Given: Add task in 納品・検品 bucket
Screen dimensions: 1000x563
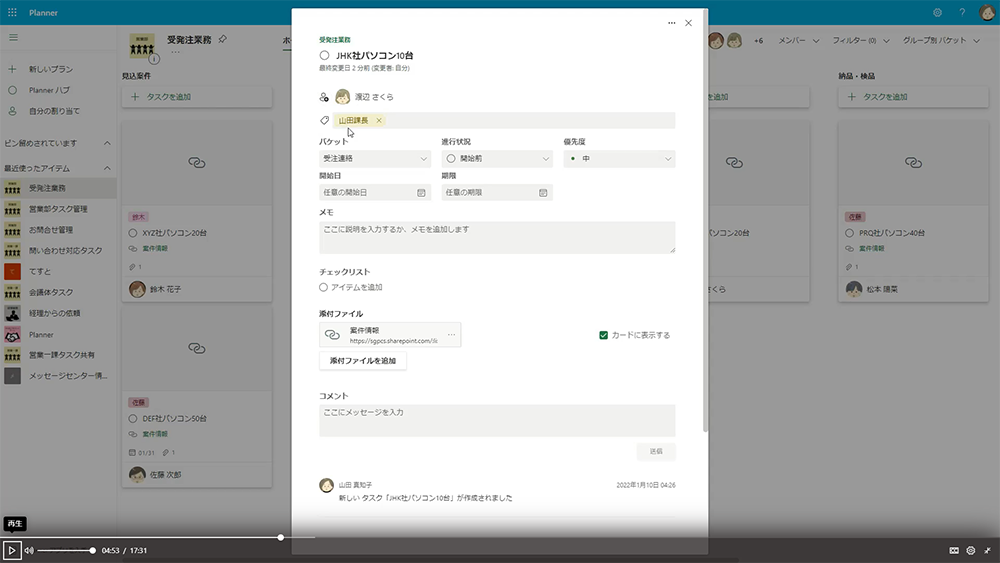Looking at the screenshot, I should pos(913,97).
